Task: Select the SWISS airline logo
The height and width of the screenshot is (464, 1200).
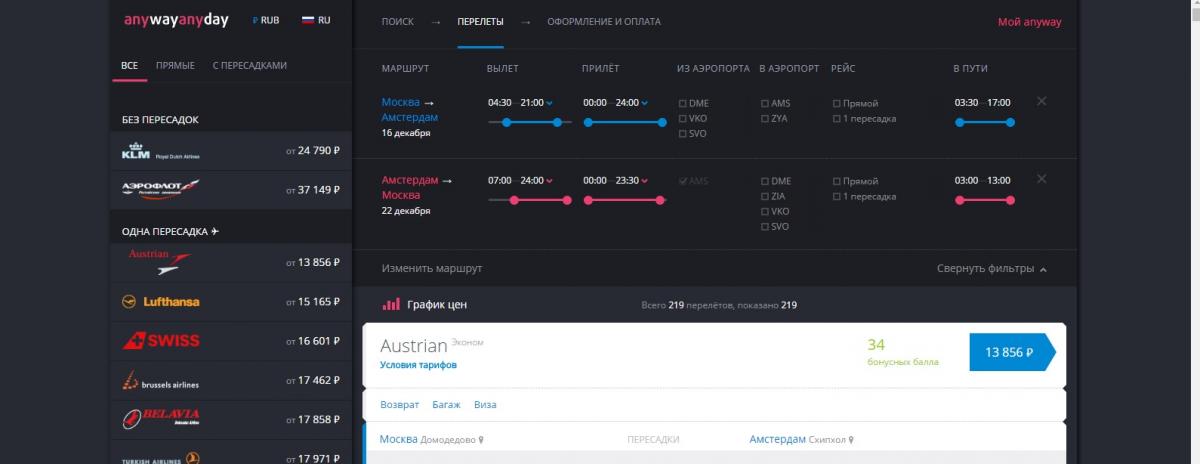Action: point(160,341)
